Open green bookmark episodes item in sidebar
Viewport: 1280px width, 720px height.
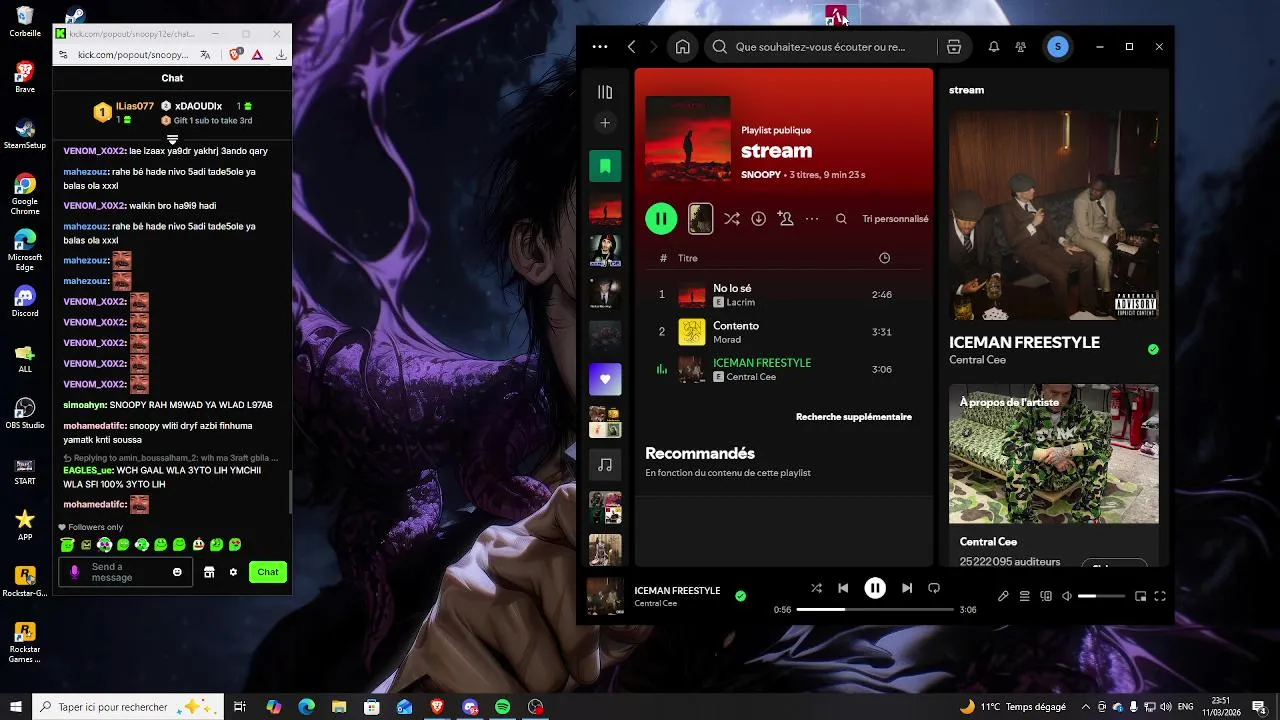pos(605,166)
